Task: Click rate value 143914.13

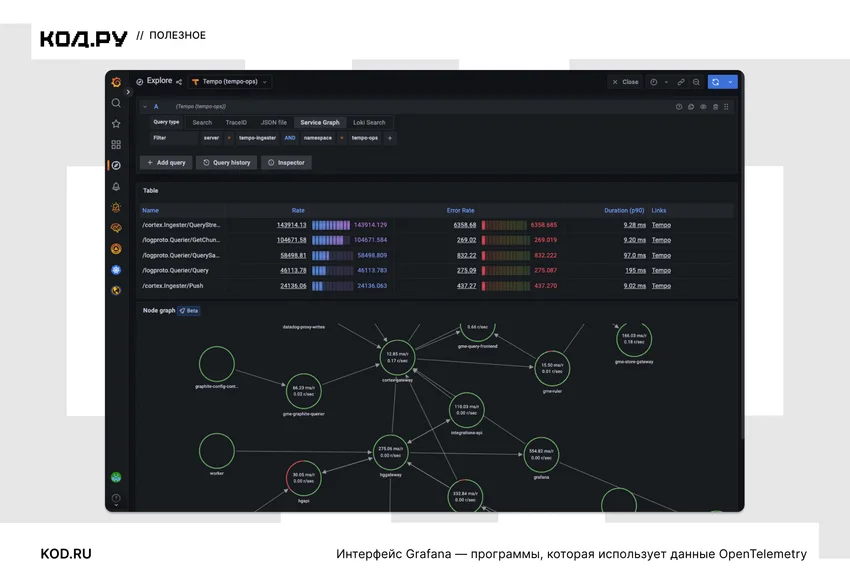Action: [291, 225]
